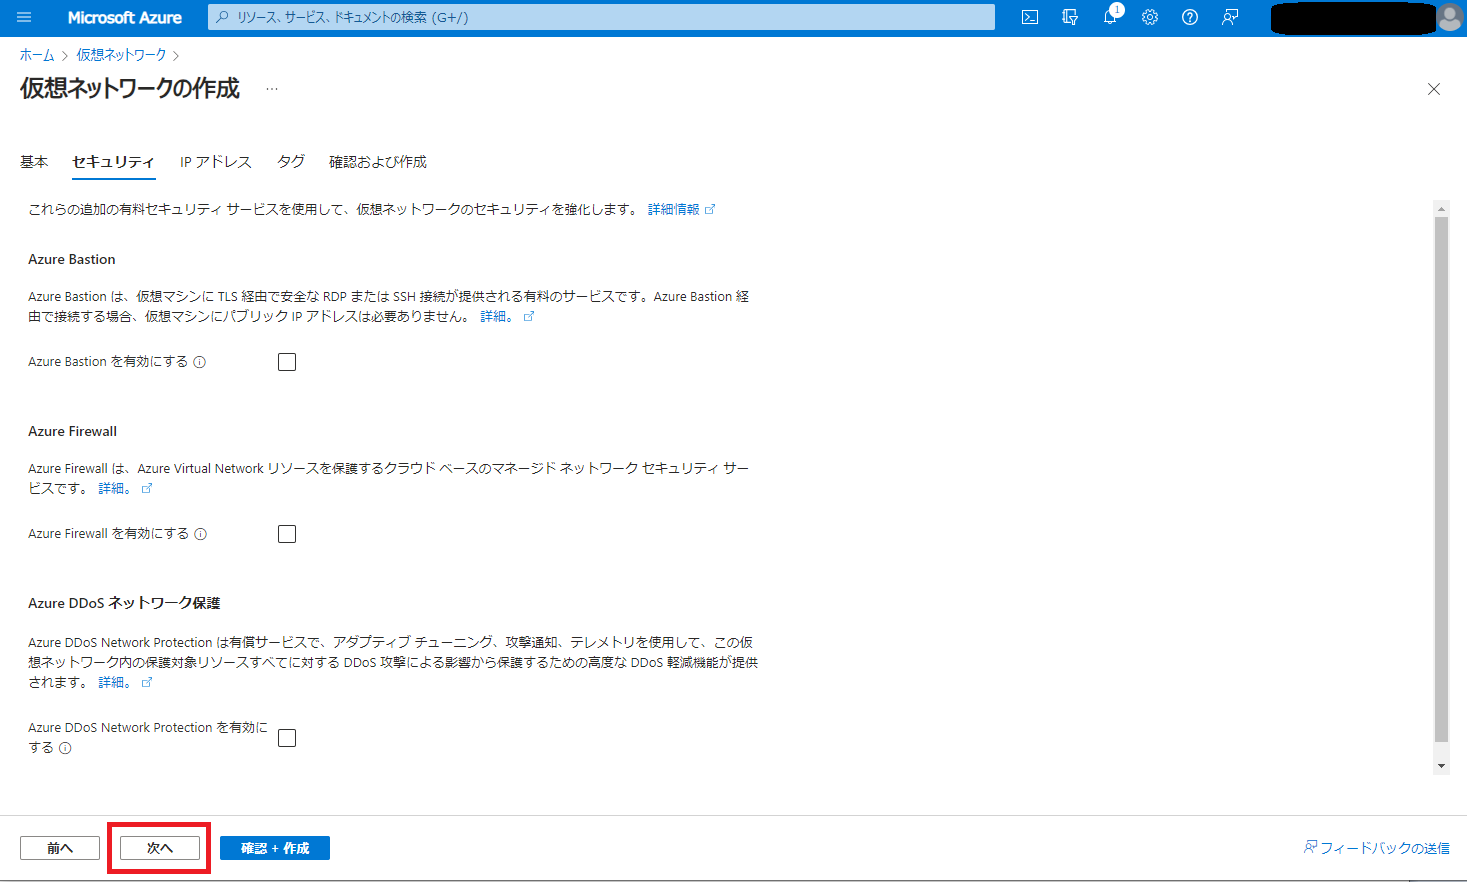Show info tooltip for DDoS Network Protection
This screenshot has width=1467, height=882.
pyautogui.click(x=65, y=748)
